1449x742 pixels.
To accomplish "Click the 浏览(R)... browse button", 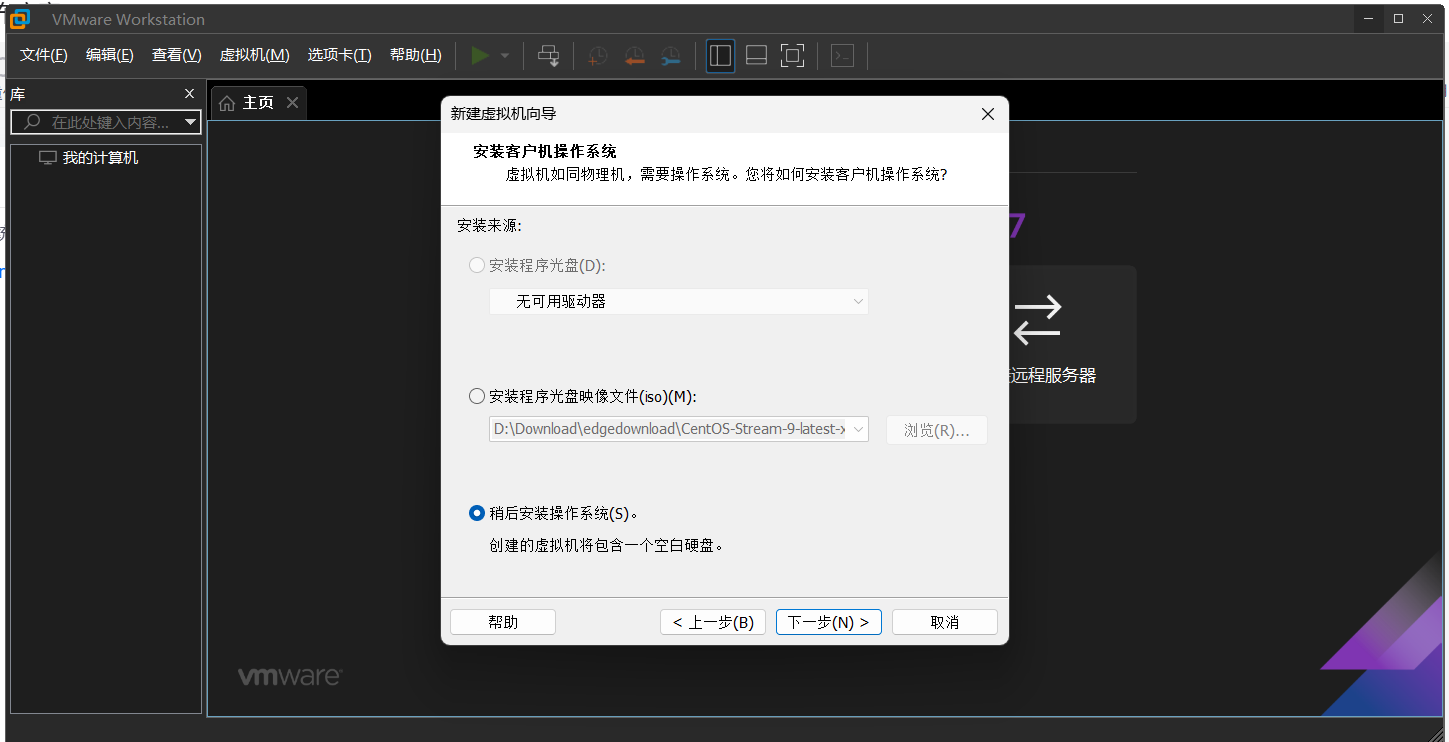I will 937,430.
